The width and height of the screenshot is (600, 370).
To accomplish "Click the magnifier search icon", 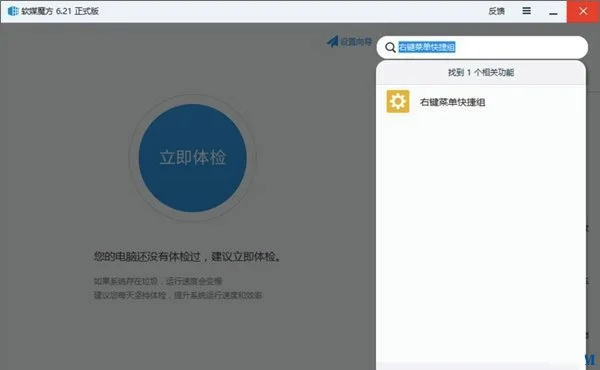I will point(390,47).
